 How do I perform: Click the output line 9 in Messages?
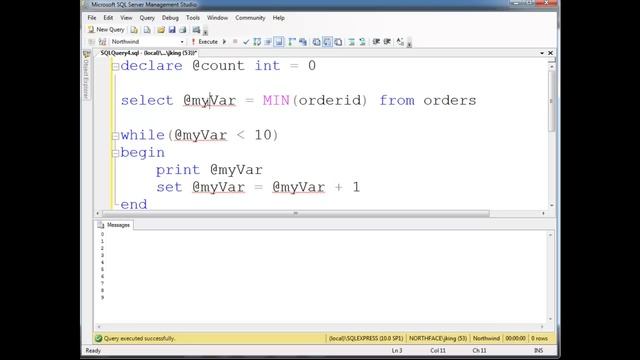pos(102,298)
